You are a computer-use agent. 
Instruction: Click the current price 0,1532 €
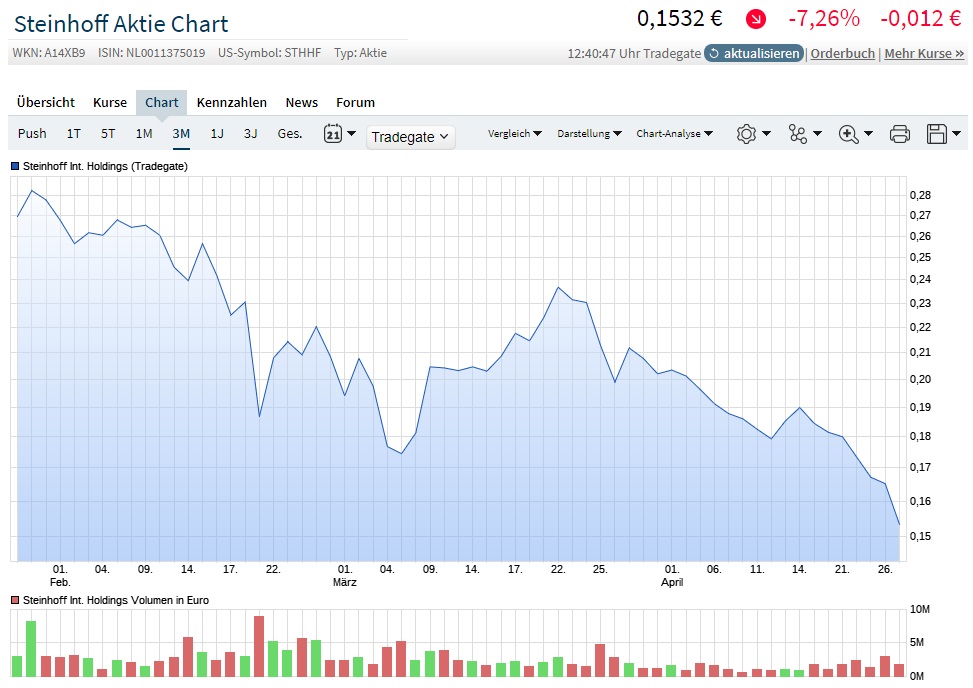pos(679,19)
